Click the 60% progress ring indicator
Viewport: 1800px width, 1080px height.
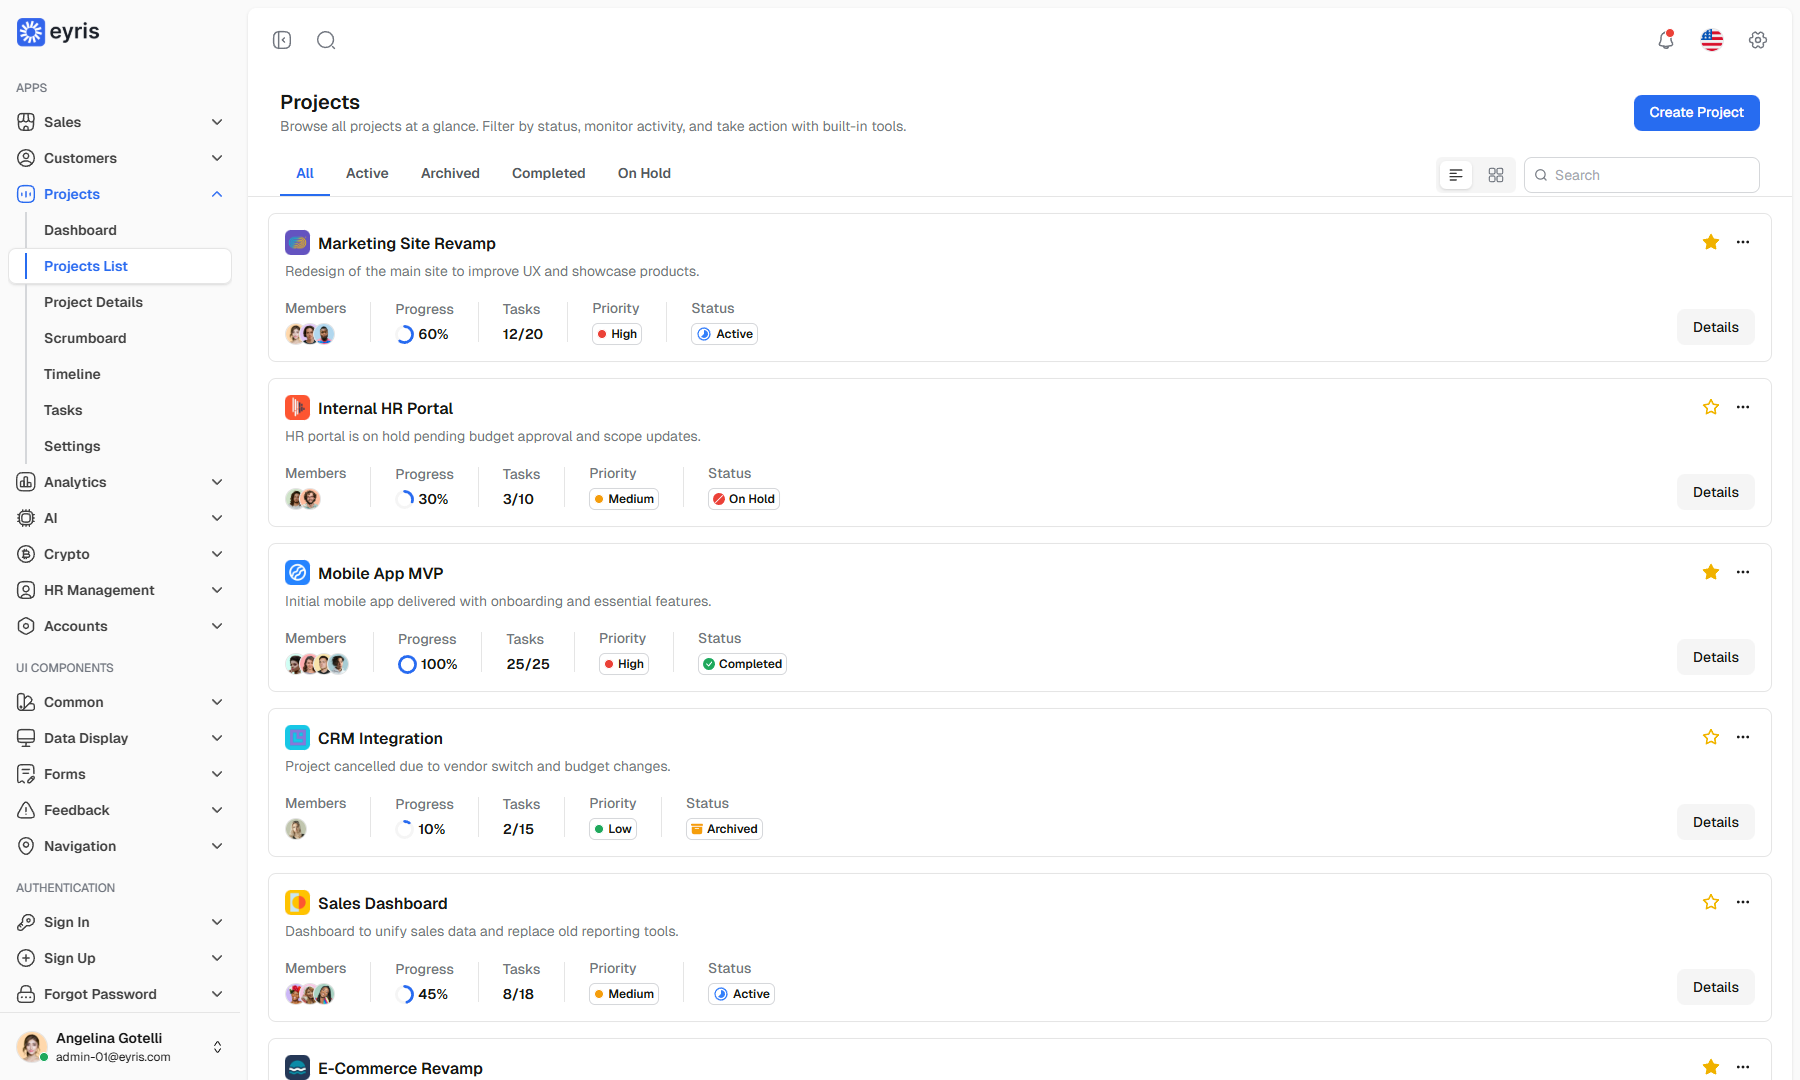(405, 334)
